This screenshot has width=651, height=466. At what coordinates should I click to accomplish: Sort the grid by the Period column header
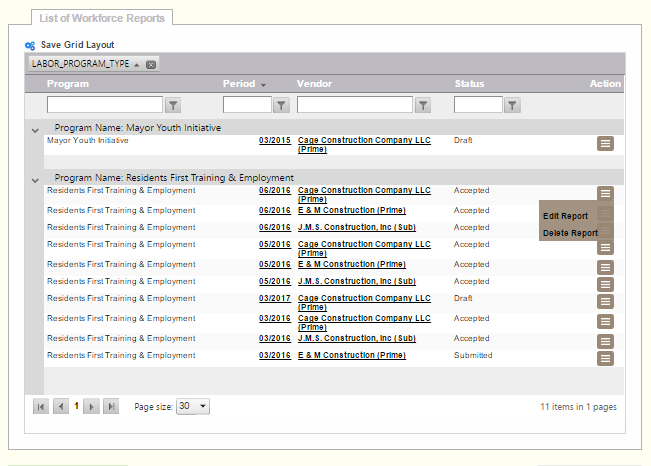coord(239,84)
